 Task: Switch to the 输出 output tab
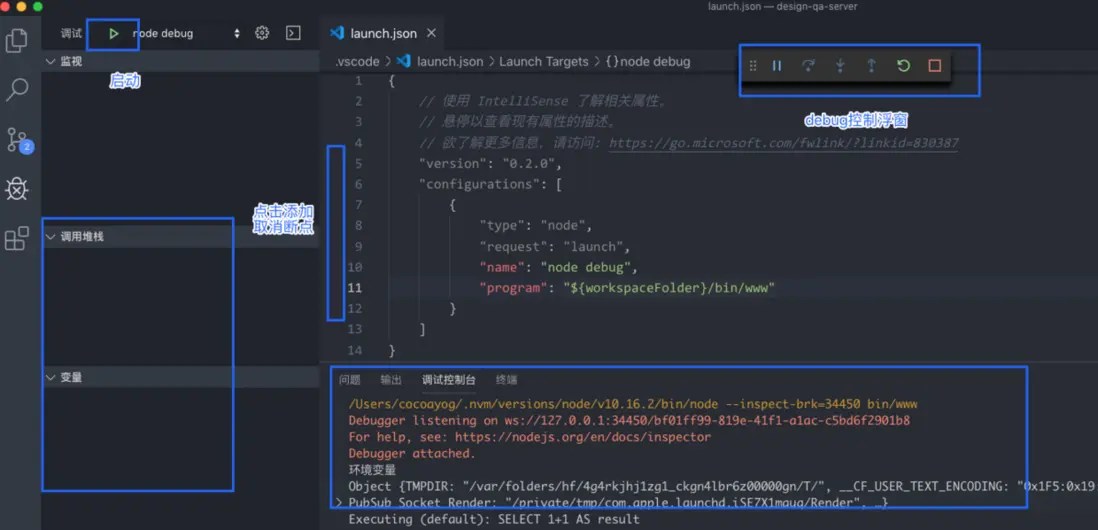391,380
